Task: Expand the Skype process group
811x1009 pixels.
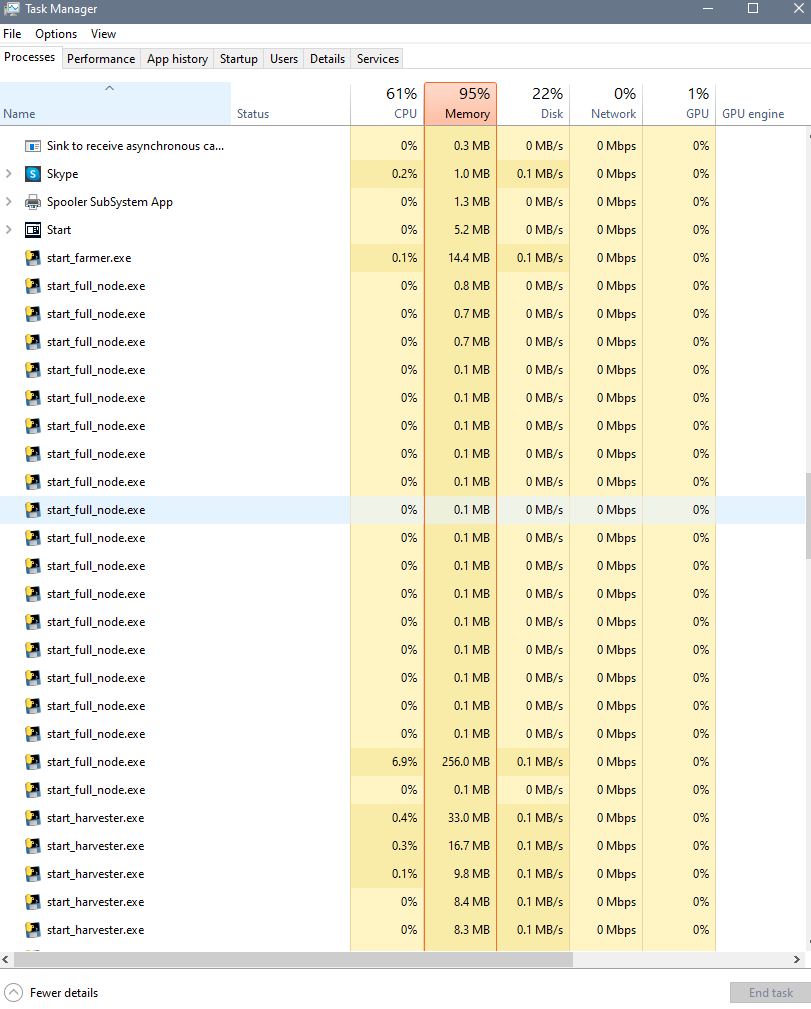Action: [x=8, y=174]
